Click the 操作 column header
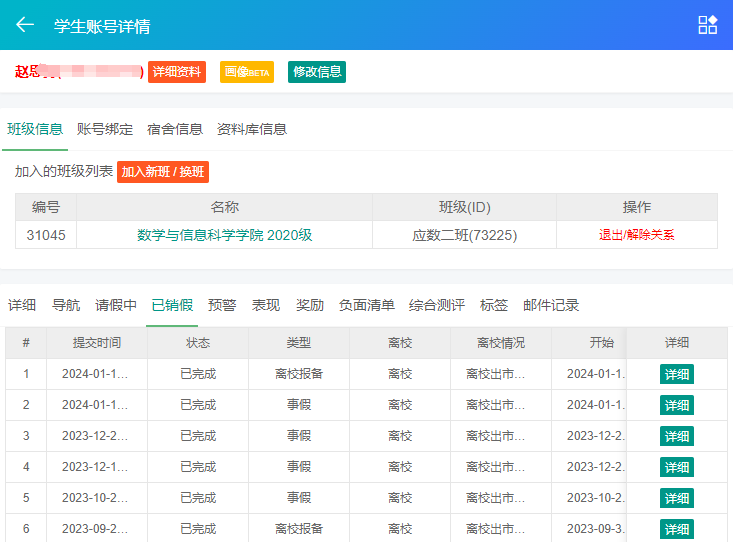 pos(637,207)
